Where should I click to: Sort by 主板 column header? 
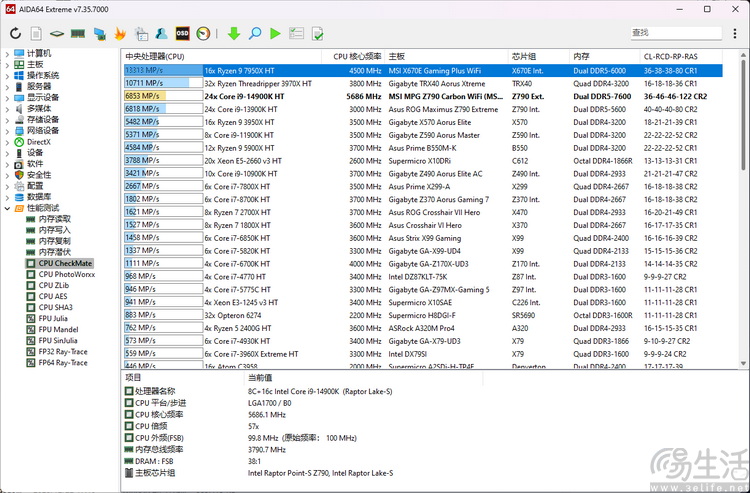point(446,56)
